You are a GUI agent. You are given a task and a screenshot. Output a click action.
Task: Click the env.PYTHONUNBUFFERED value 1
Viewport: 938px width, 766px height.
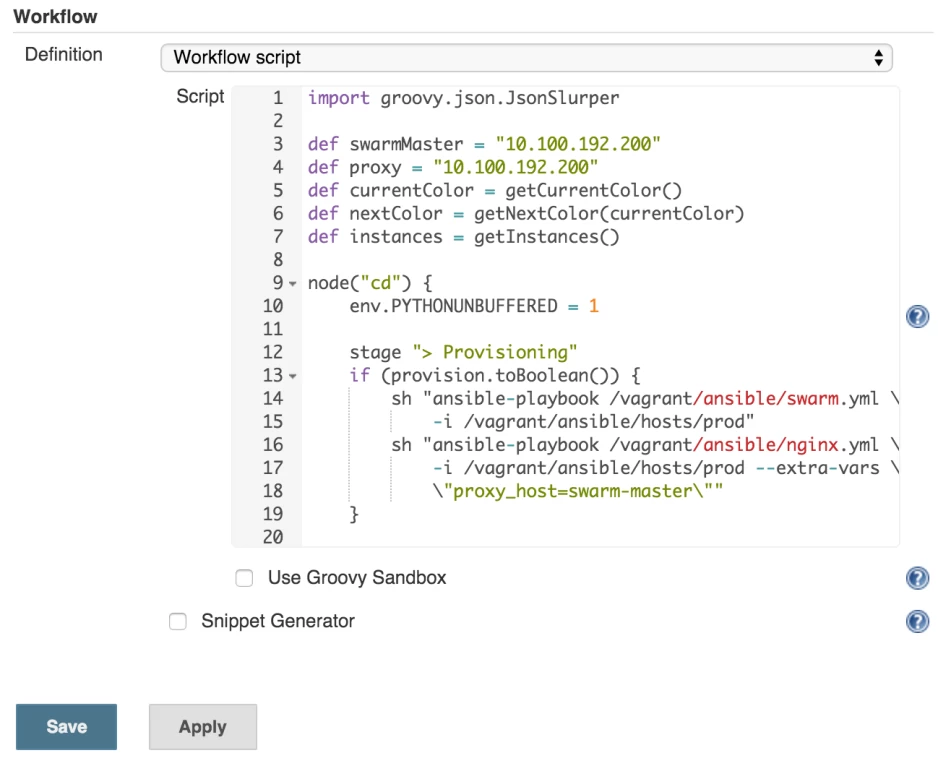593,306
